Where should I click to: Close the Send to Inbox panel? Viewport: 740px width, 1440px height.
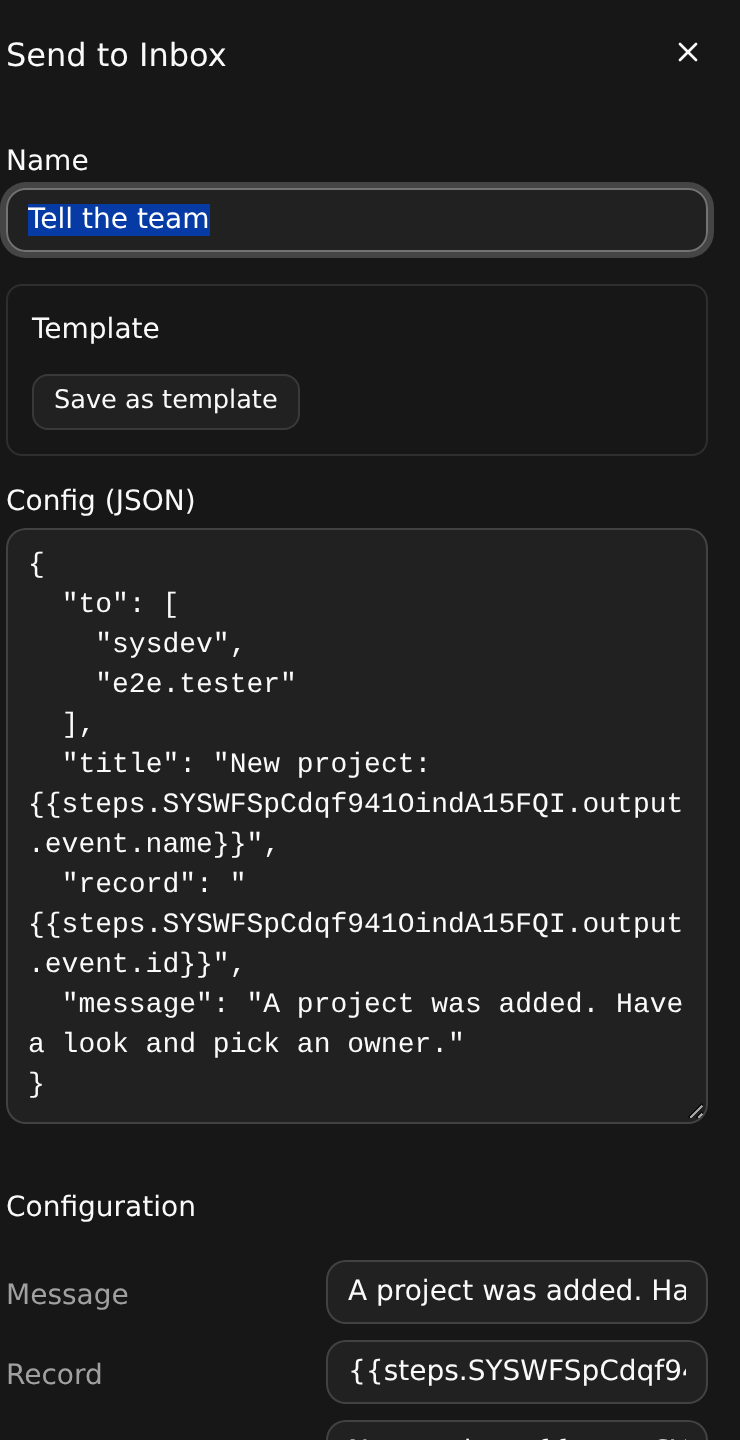click(x=687, y=53)
